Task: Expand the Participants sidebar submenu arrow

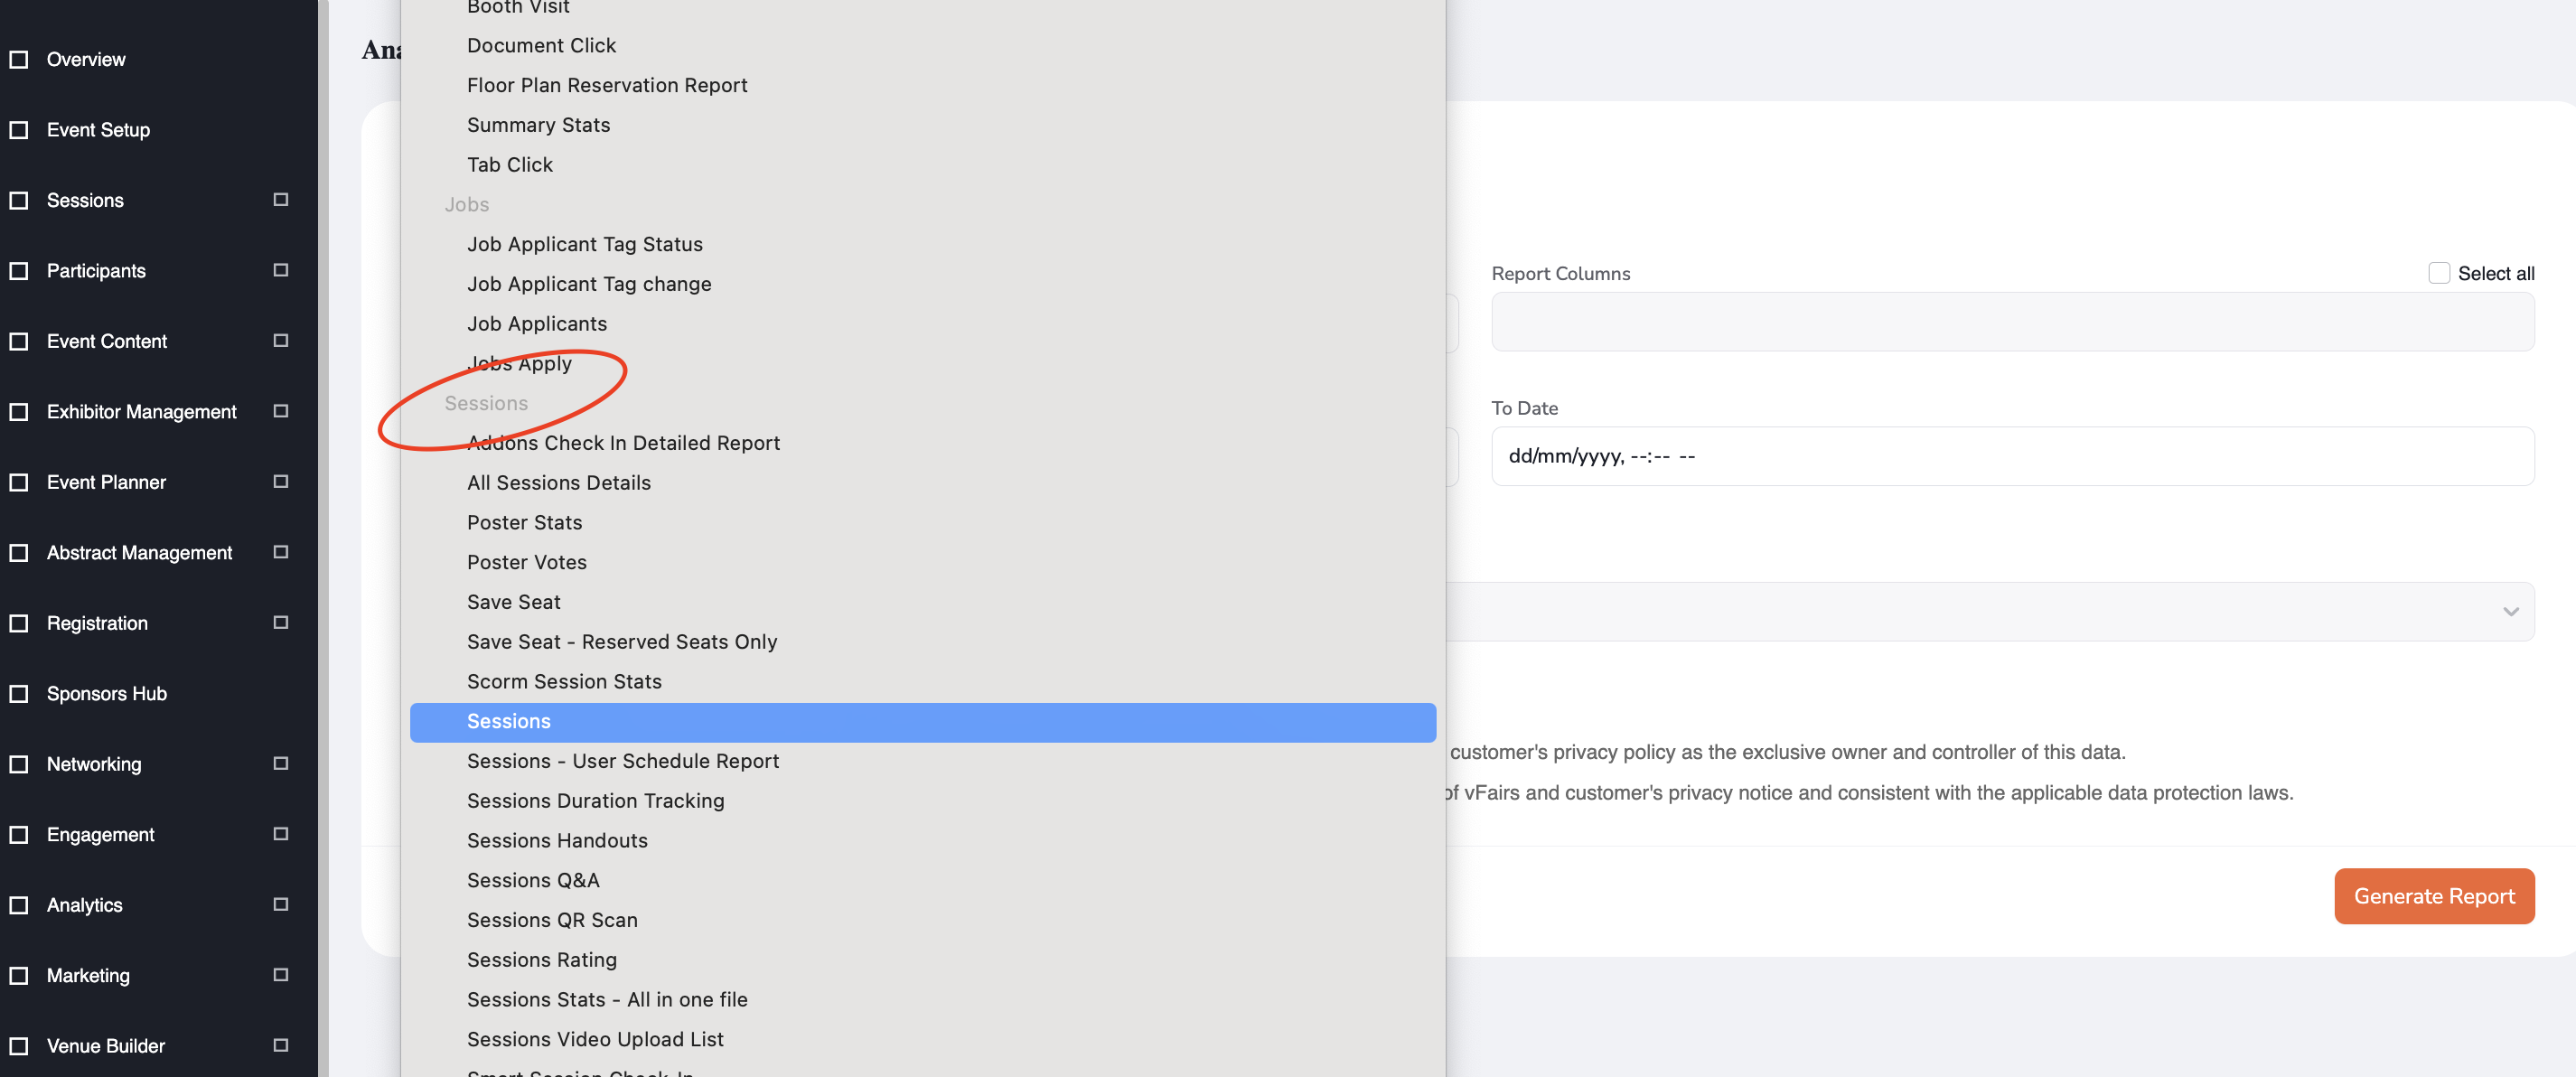Action: 281,270
